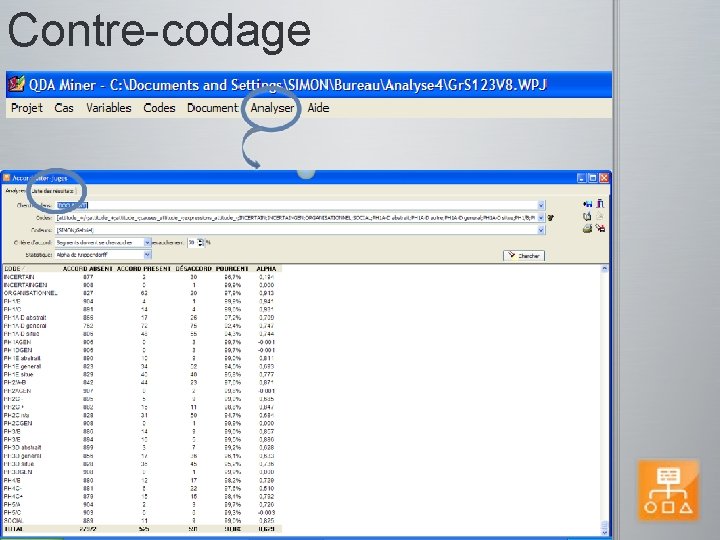Screen dimensions: 720x540
Task: Click the greyed document icon
Action: pos(600,216)
